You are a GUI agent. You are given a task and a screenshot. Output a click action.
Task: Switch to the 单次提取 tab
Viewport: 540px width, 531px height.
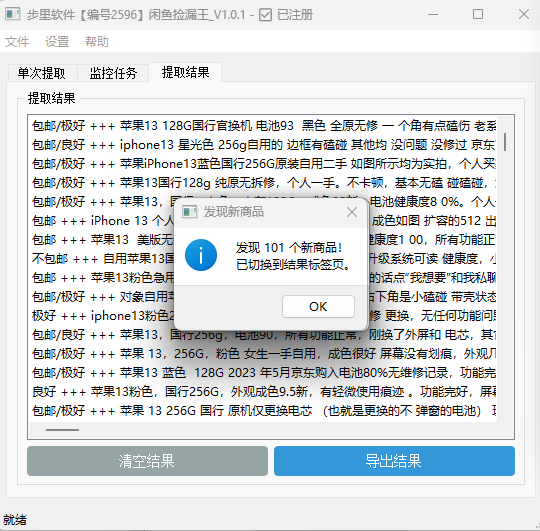[x=42, y=73]
